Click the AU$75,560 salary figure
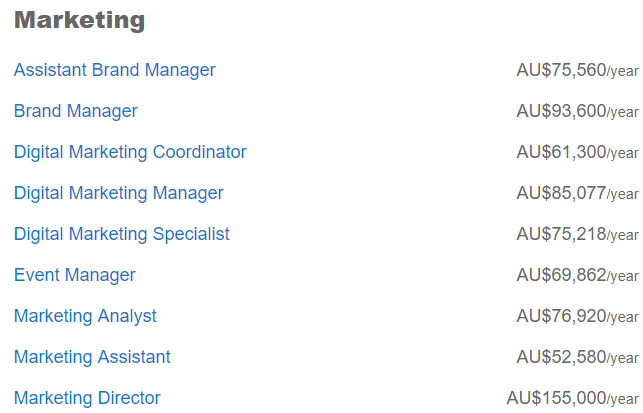 pos(561,70)
